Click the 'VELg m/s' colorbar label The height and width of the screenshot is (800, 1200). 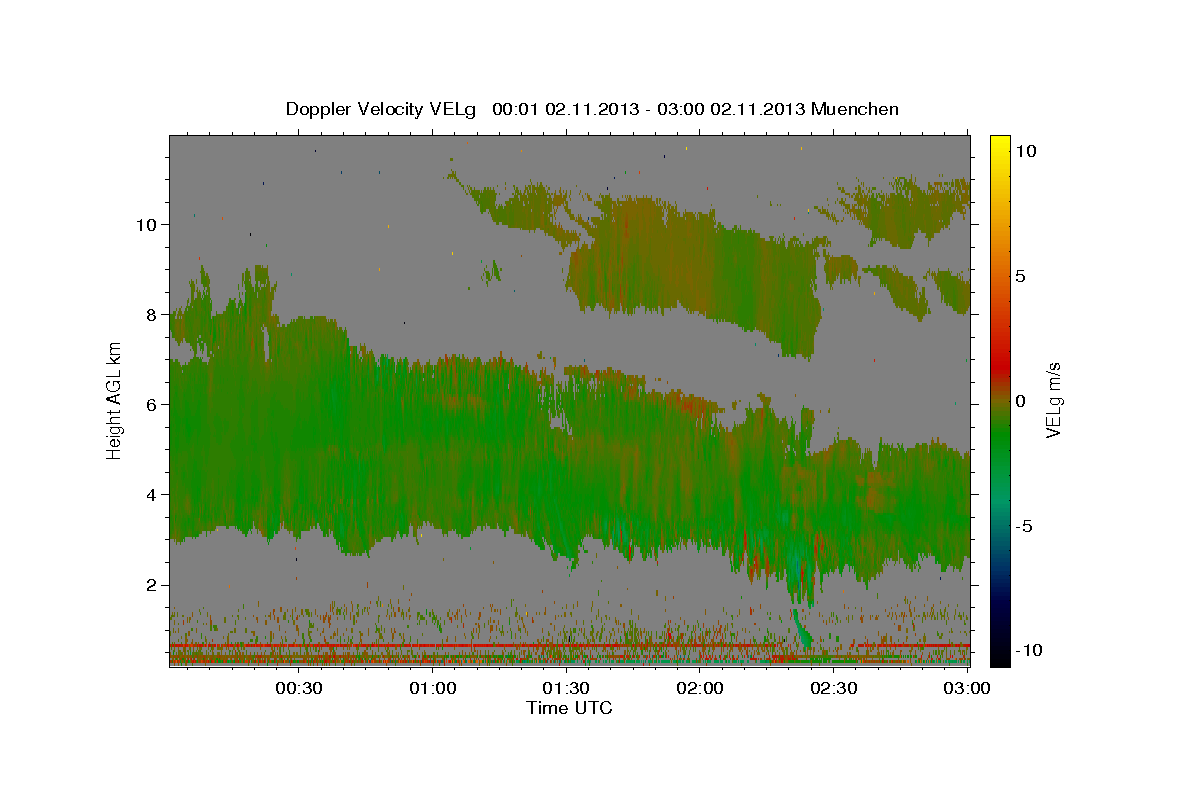(x=1054, y=400)
